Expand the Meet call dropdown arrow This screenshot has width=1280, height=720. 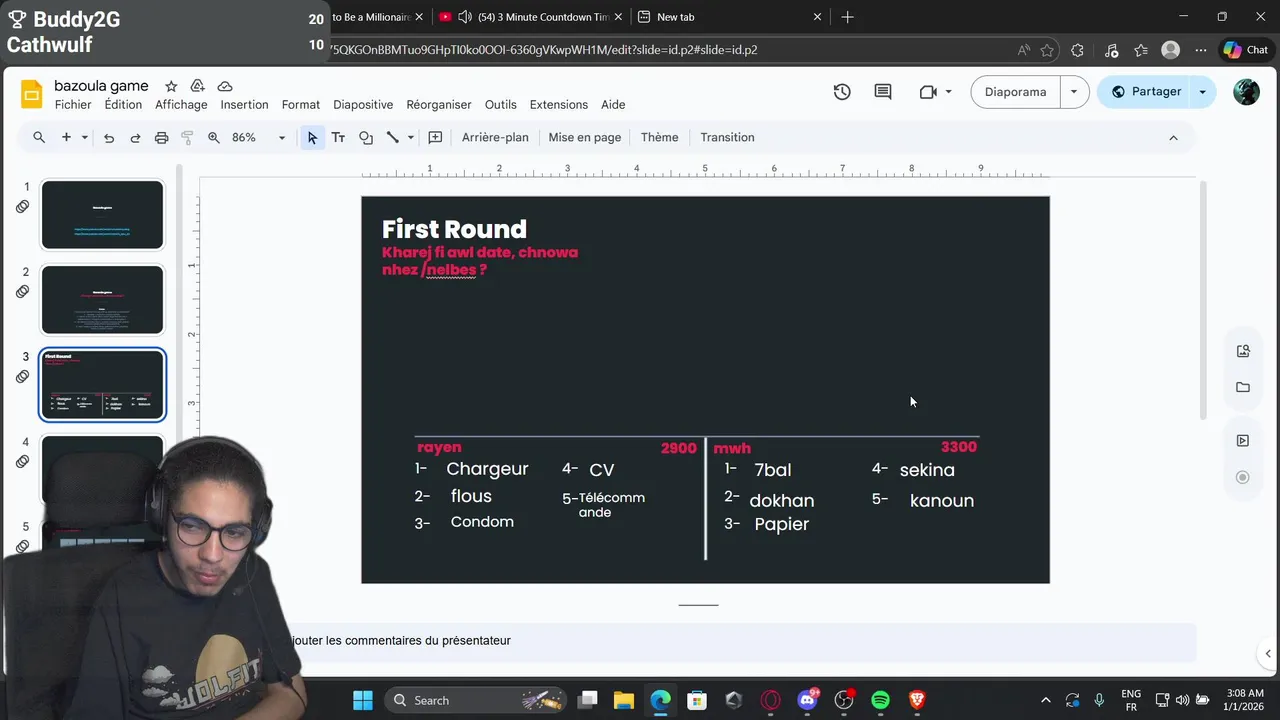point(948,91)
